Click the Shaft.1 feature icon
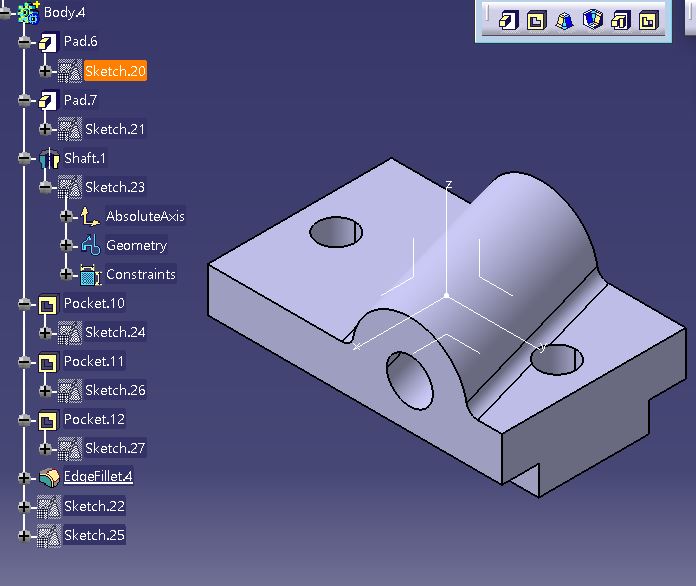 pos(49,158)
